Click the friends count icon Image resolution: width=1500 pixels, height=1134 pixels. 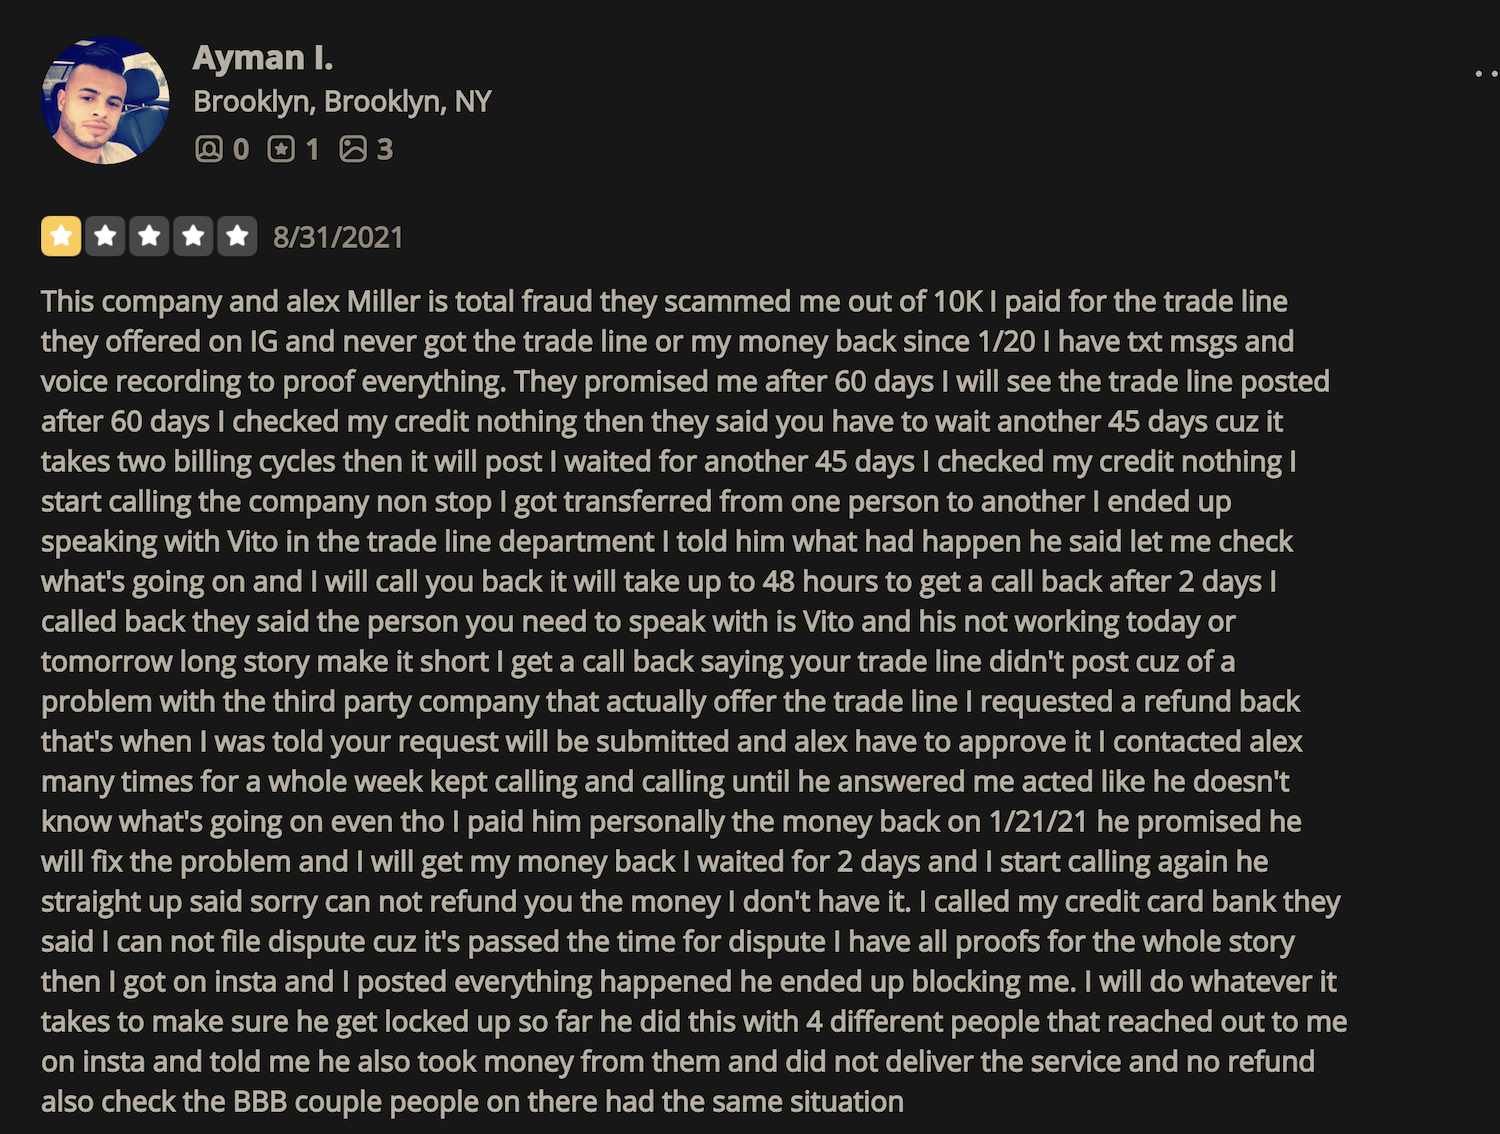point(208,149)
